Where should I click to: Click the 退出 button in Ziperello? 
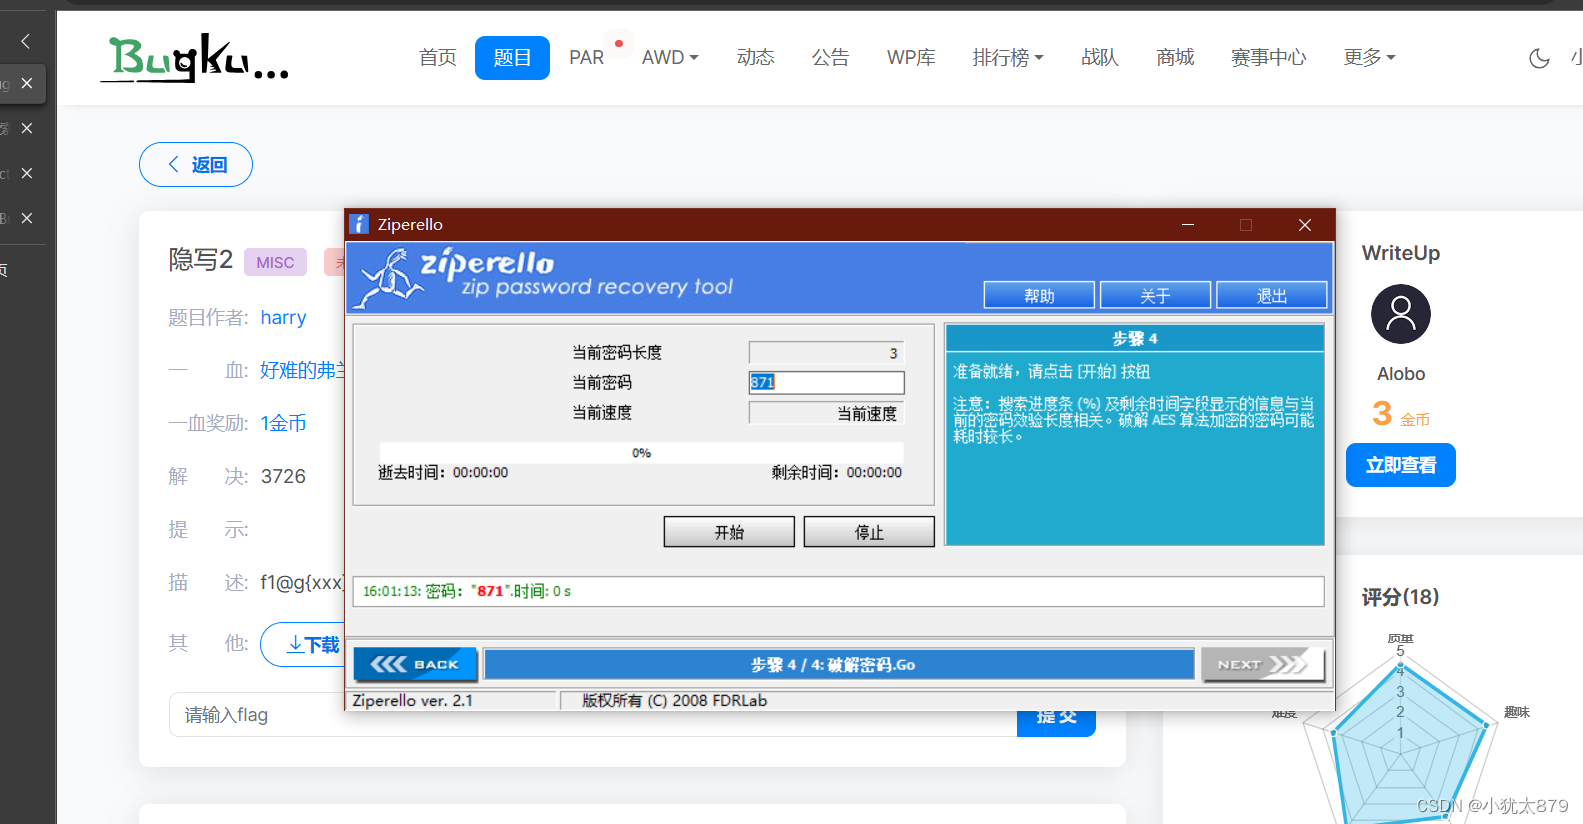coord(1271,296)
